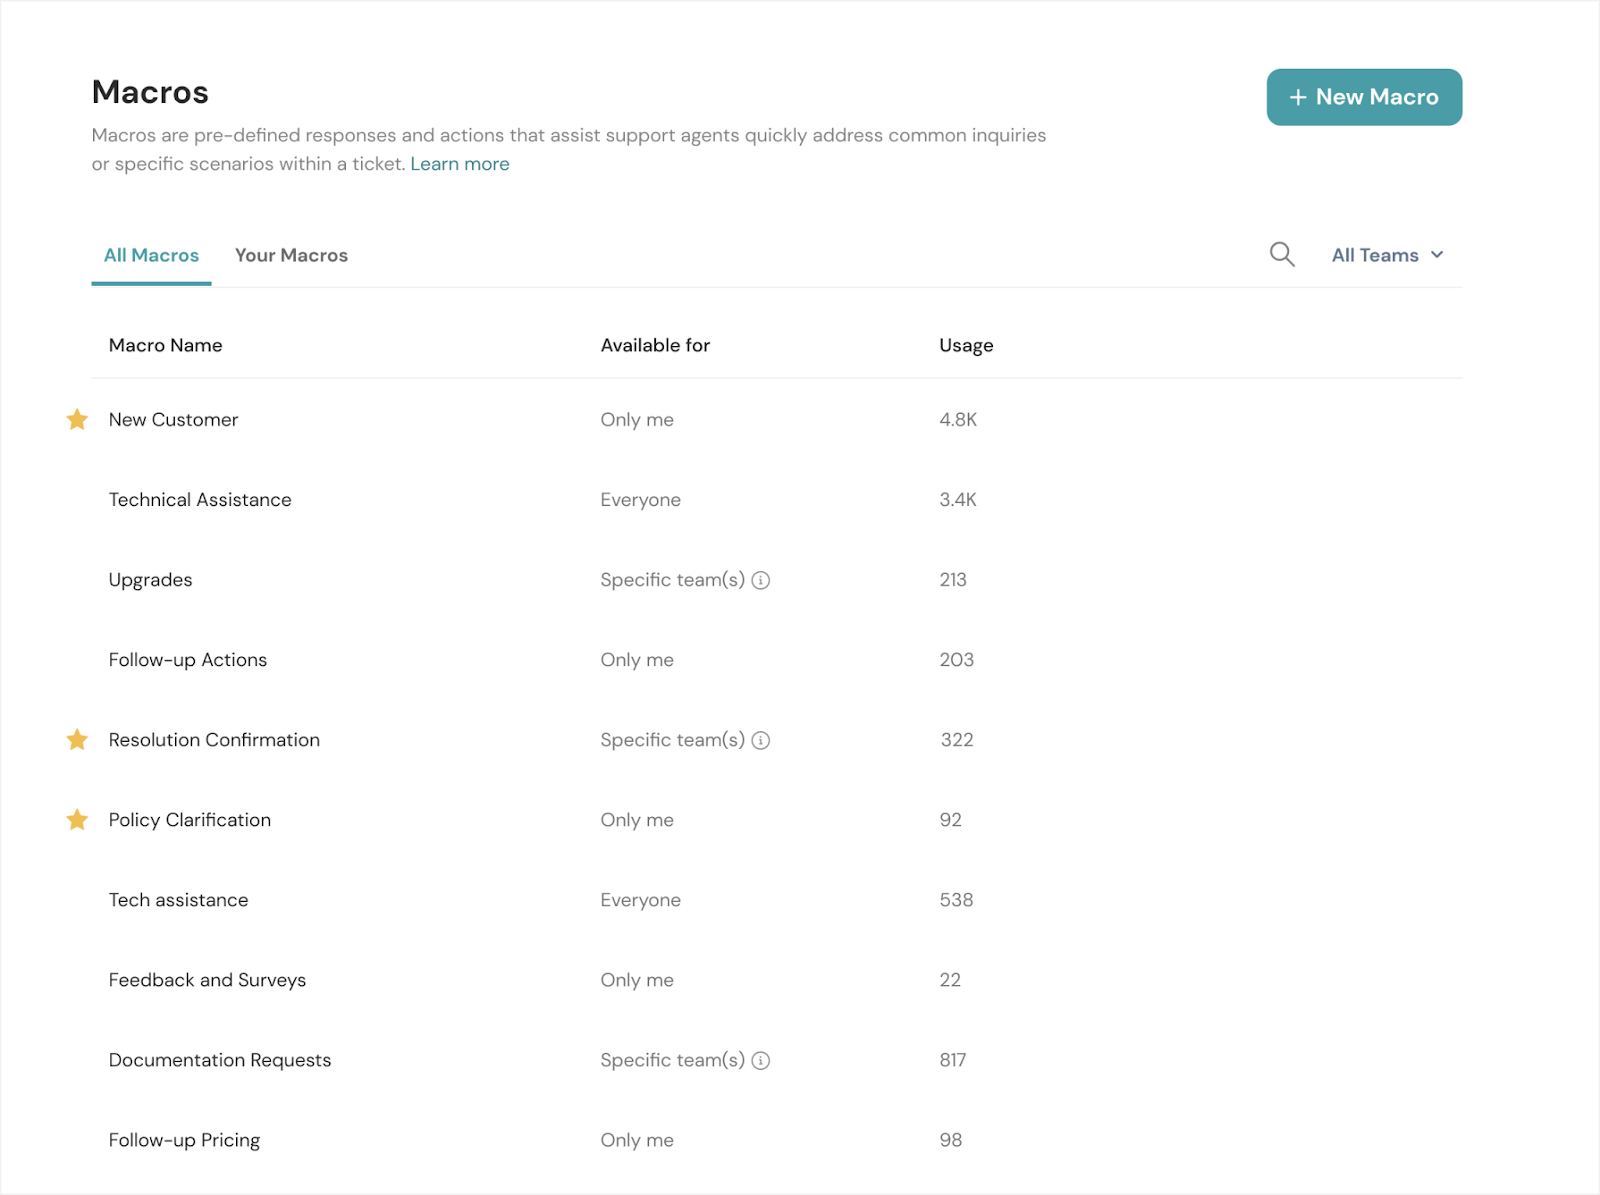Open the Feedback and Surveys macro
The image size is (1600, 1195).
pos(207,980)
